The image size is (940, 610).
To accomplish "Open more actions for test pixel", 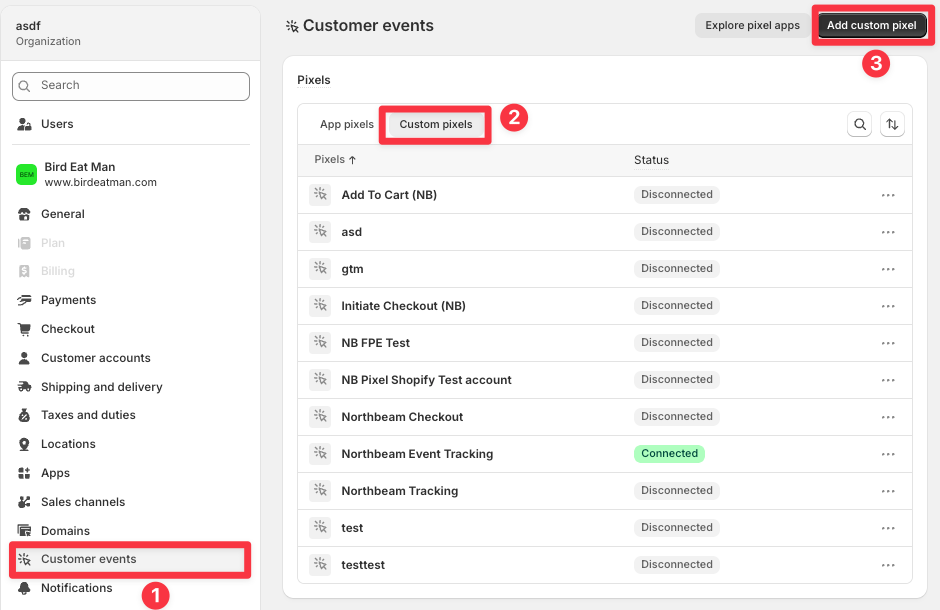I will click(888, 528).
